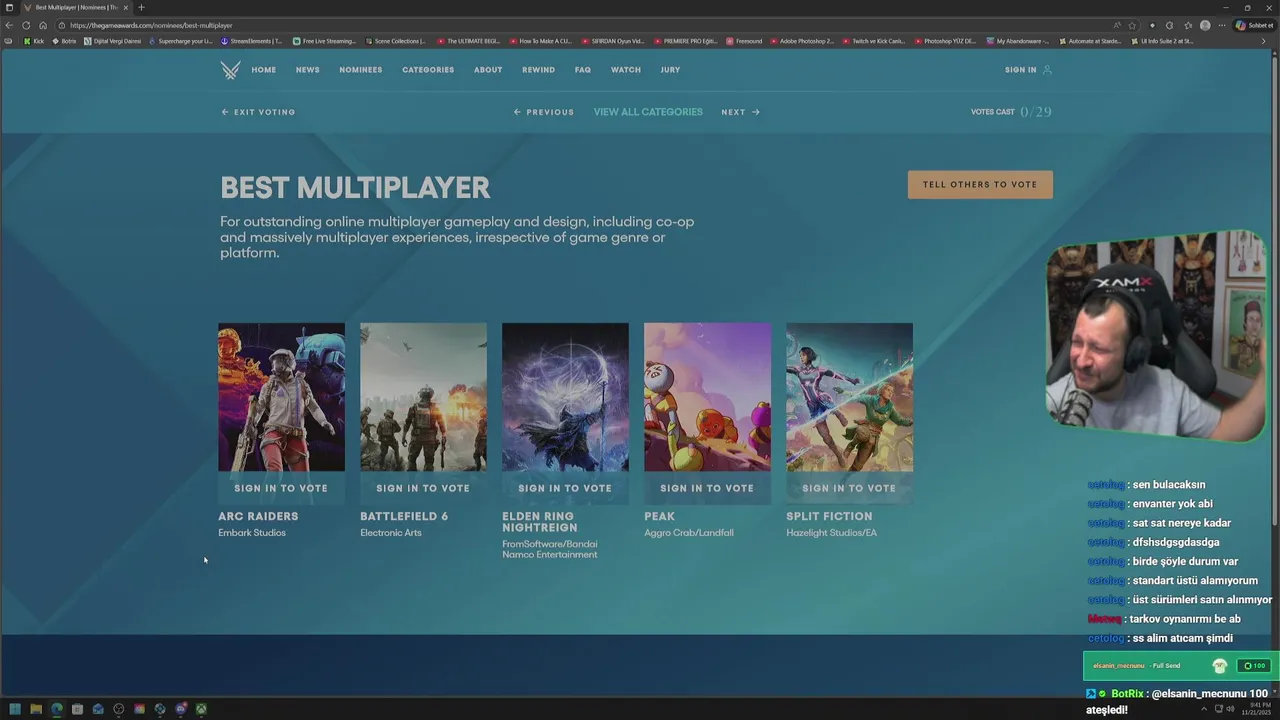Open the Adobe Photoshop bookmark
Image resolution: width=1280 pixels, height=720 pixels.
click(x=802, y=41)
